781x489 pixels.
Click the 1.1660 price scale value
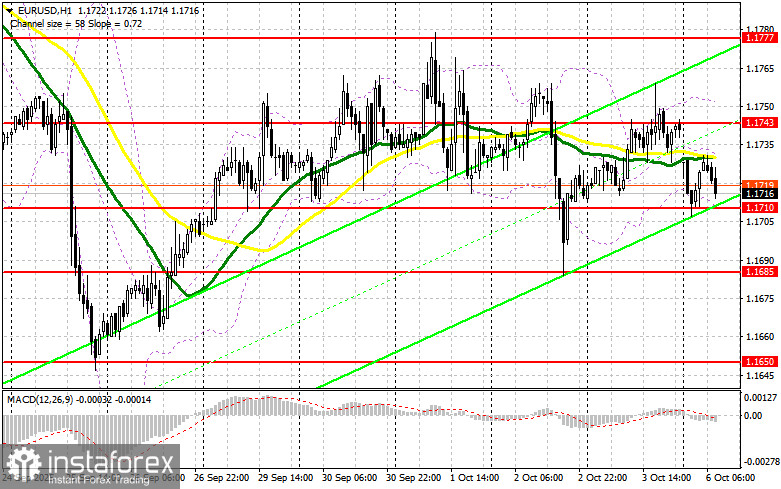tap(760, 337)
